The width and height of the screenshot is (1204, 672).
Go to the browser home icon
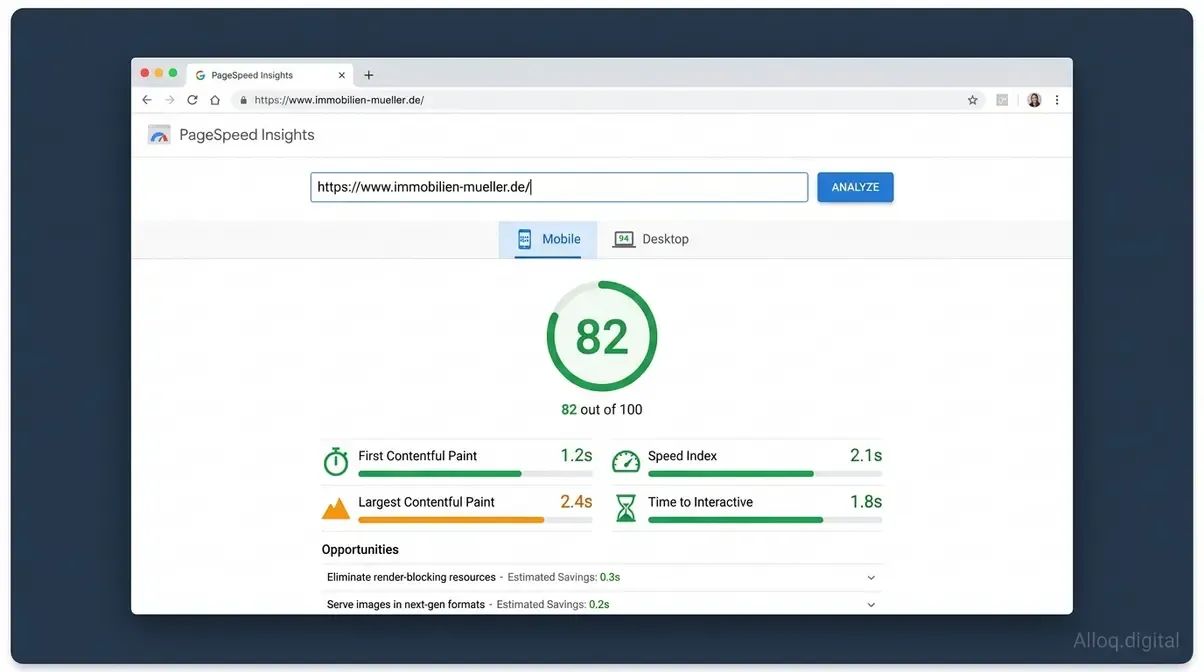click(x=215, y=100)
